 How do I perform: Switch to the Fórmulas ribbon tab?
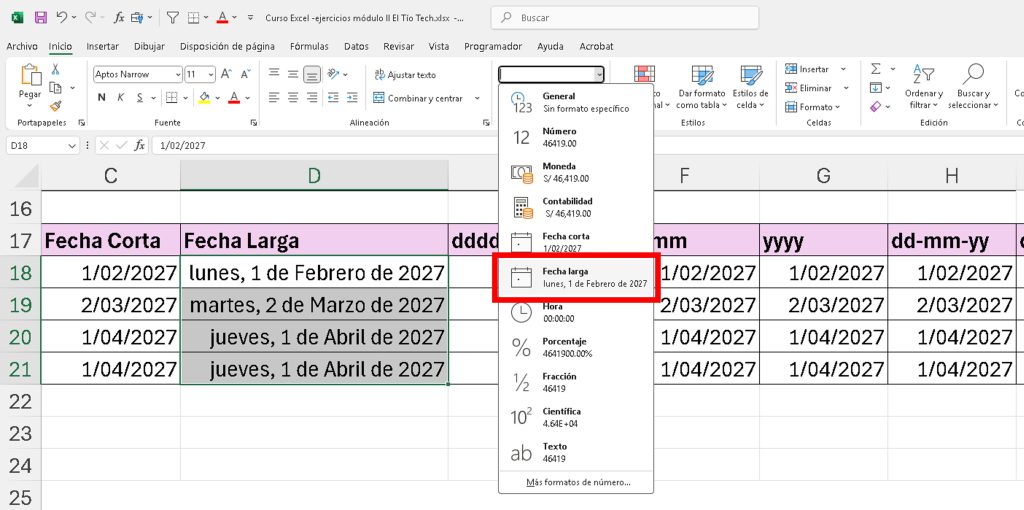[x=309, y=46]
